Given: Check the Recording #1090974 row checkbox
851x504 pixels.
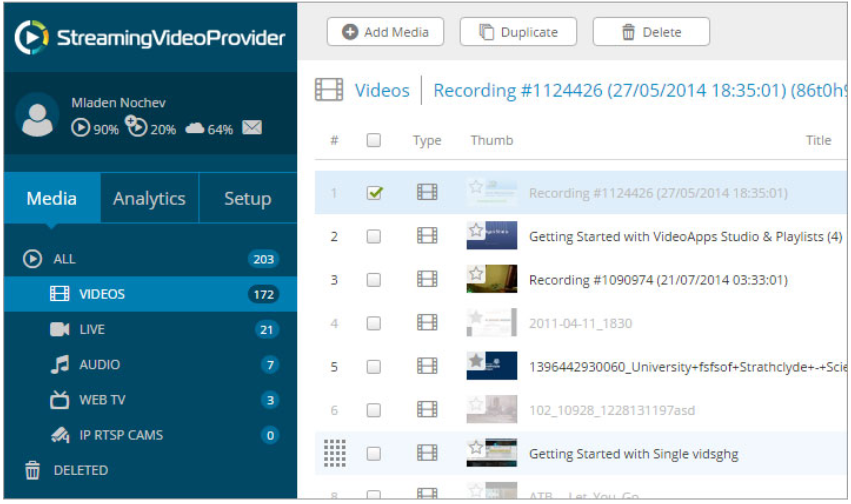Looking at the screenshot, I should point(373,279).
